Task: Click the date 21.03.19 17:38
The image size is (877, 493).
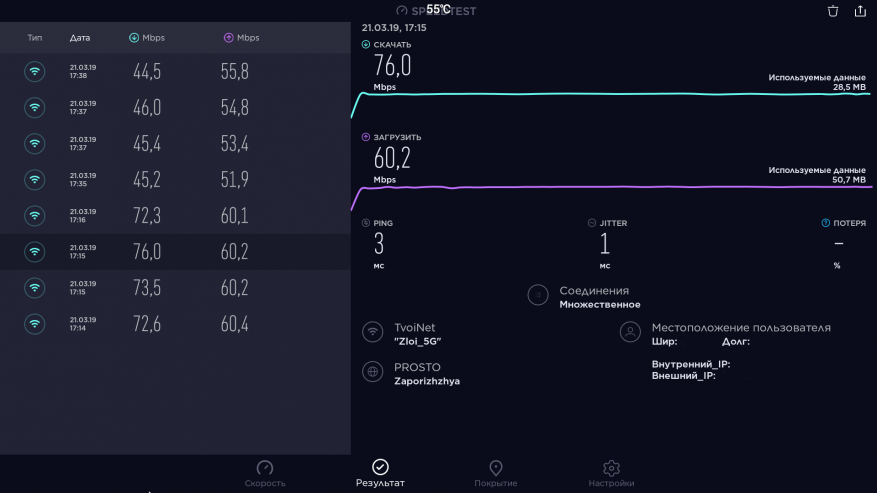Action: pos(83,72)
